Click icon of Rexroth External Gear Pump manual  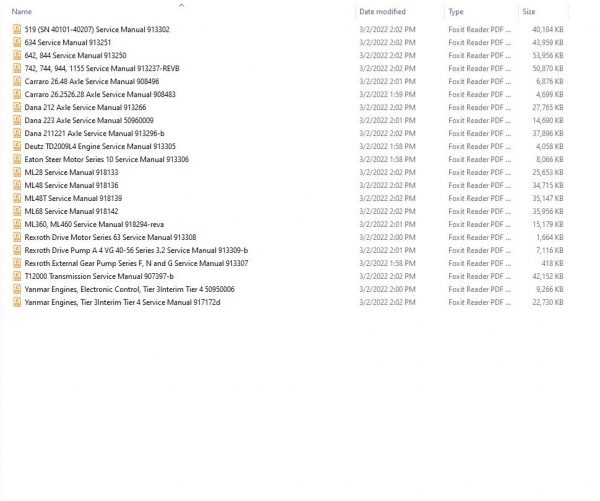point(17,264)
